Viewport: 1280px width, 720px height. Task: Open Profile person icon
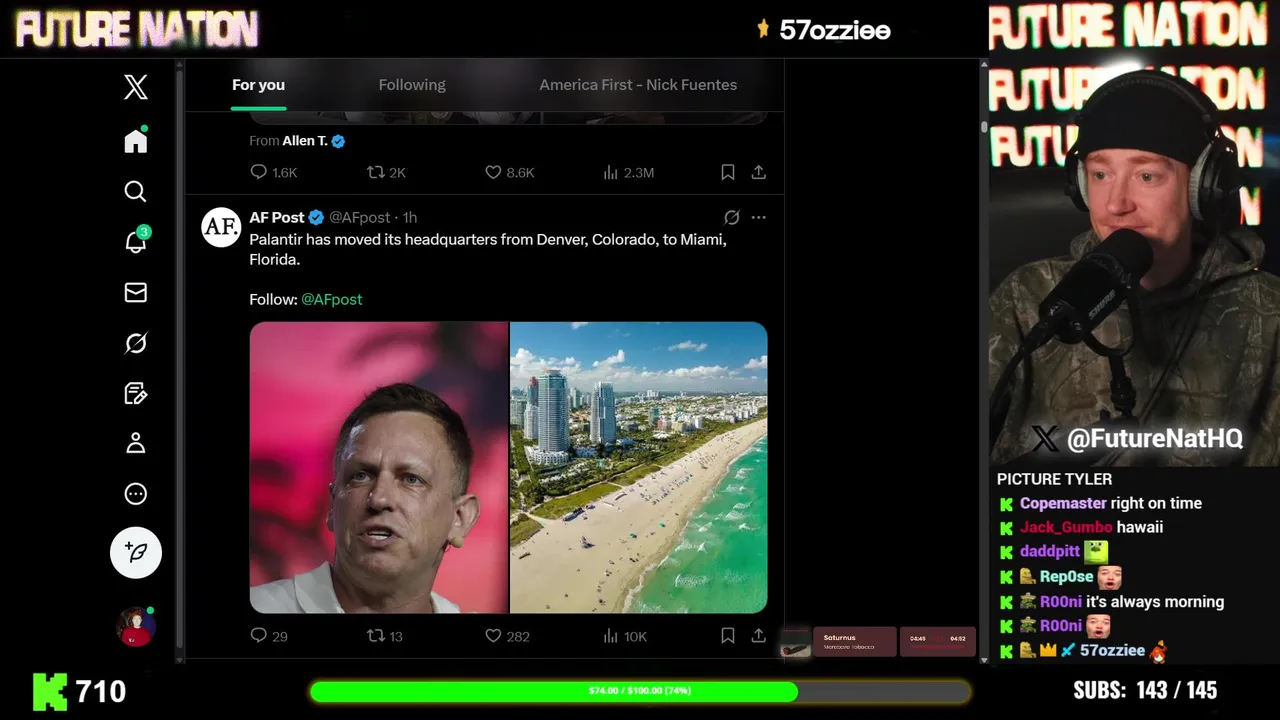136,443
